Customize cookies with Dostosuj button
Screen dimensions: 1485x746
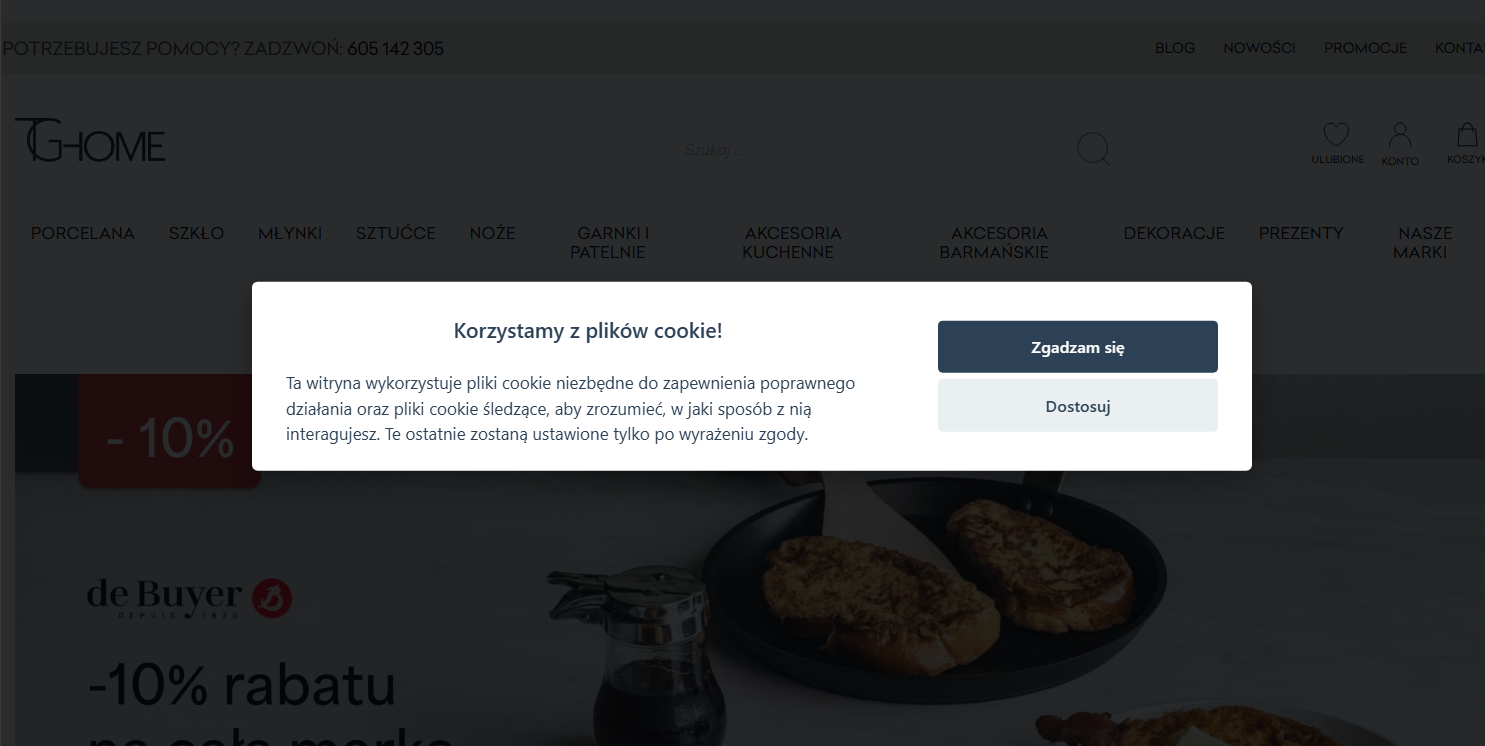pos(1078,406)
